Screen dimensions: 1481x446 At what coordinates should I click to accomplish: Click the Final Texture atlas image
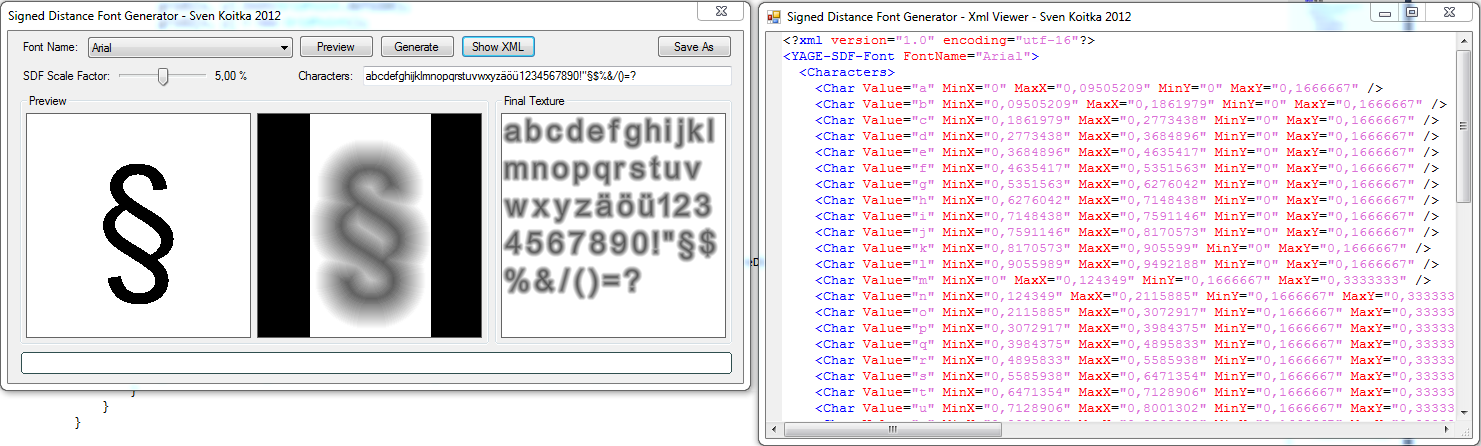[613, 225]
